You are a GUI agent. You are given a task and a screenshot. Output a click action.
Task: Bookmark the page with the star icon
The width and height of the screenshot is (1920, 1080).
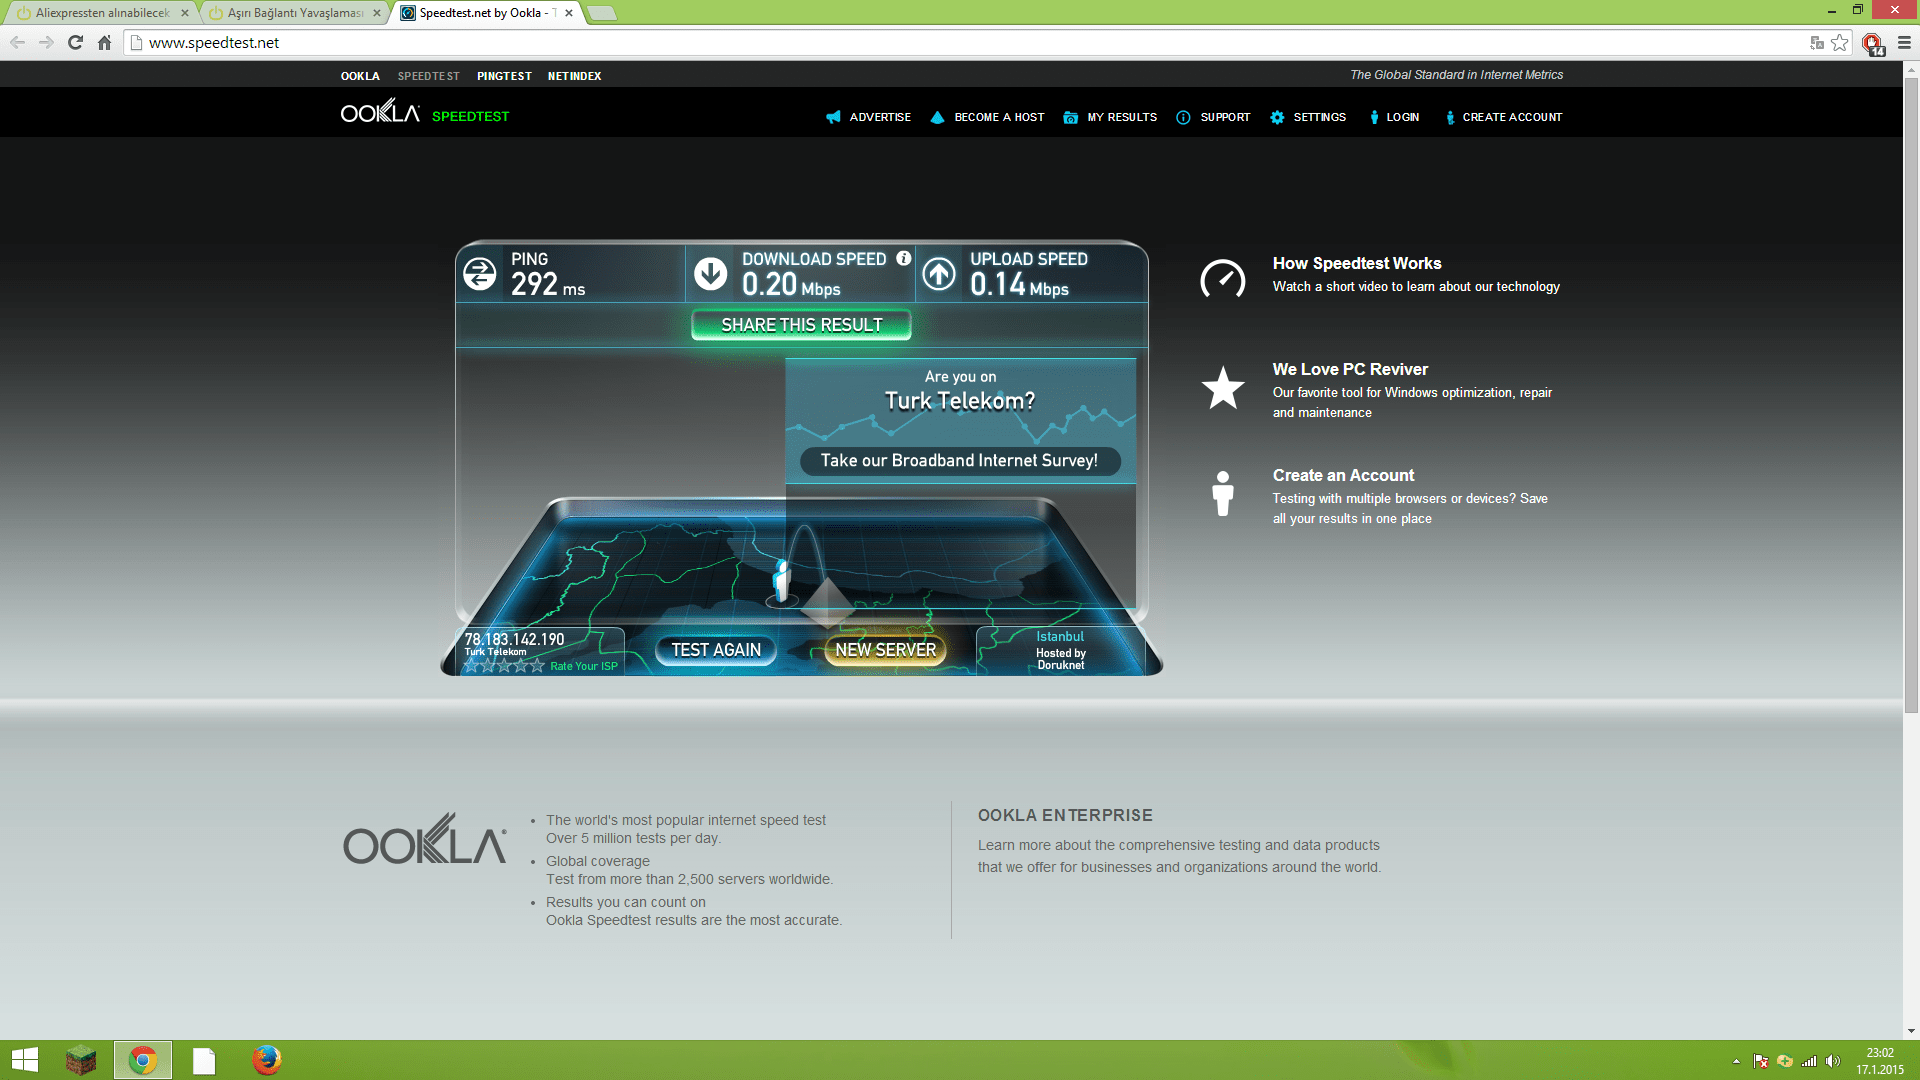point(1839,42)
